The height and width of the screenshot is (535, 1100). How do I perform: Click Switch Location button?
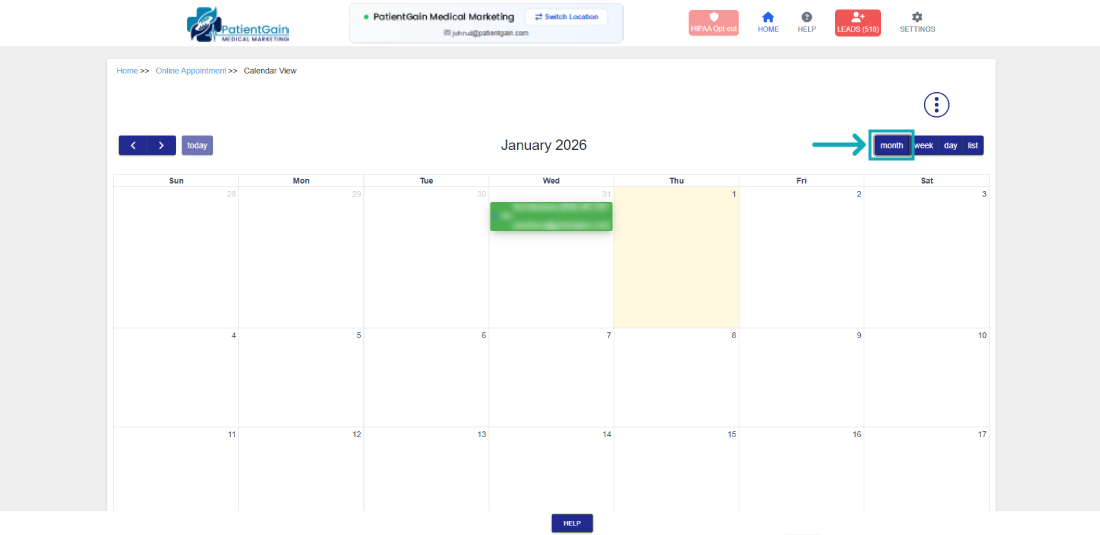coord(566,17)
